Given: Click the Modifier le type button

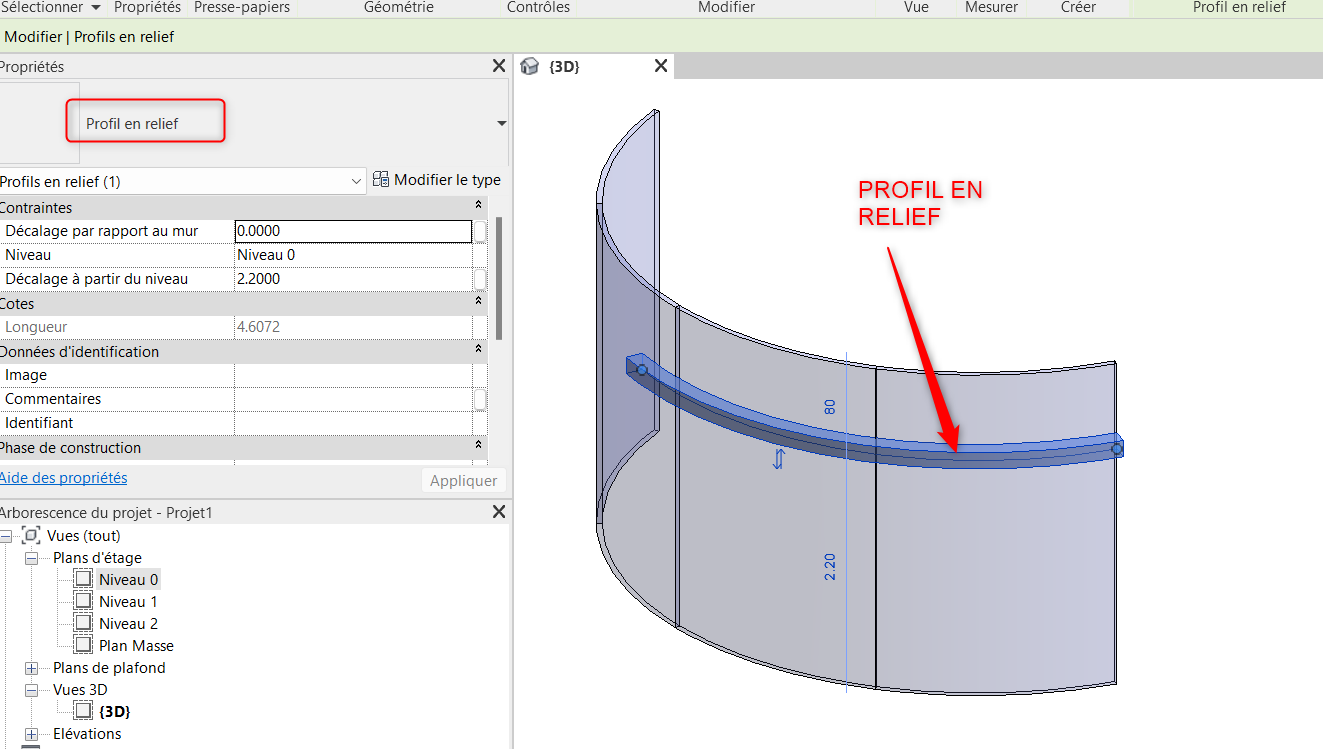Looking at the screenshot, I should [436, 180].
